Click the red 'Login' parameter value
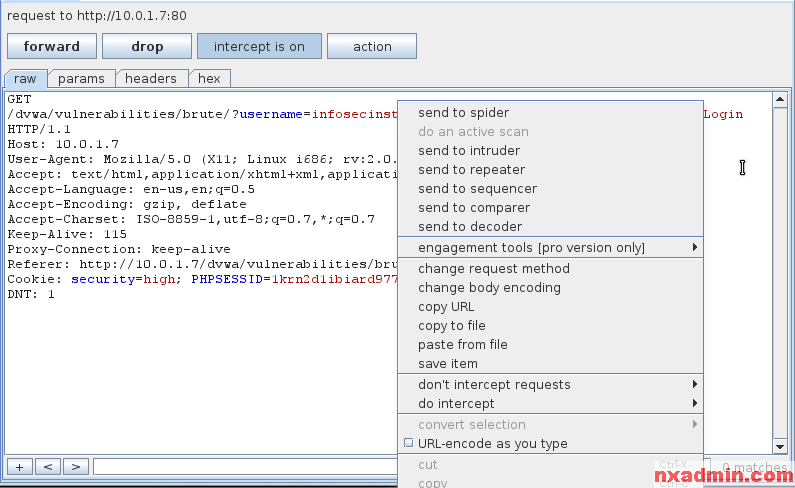This screenshot has width=795, height=488. coord(724,114)
